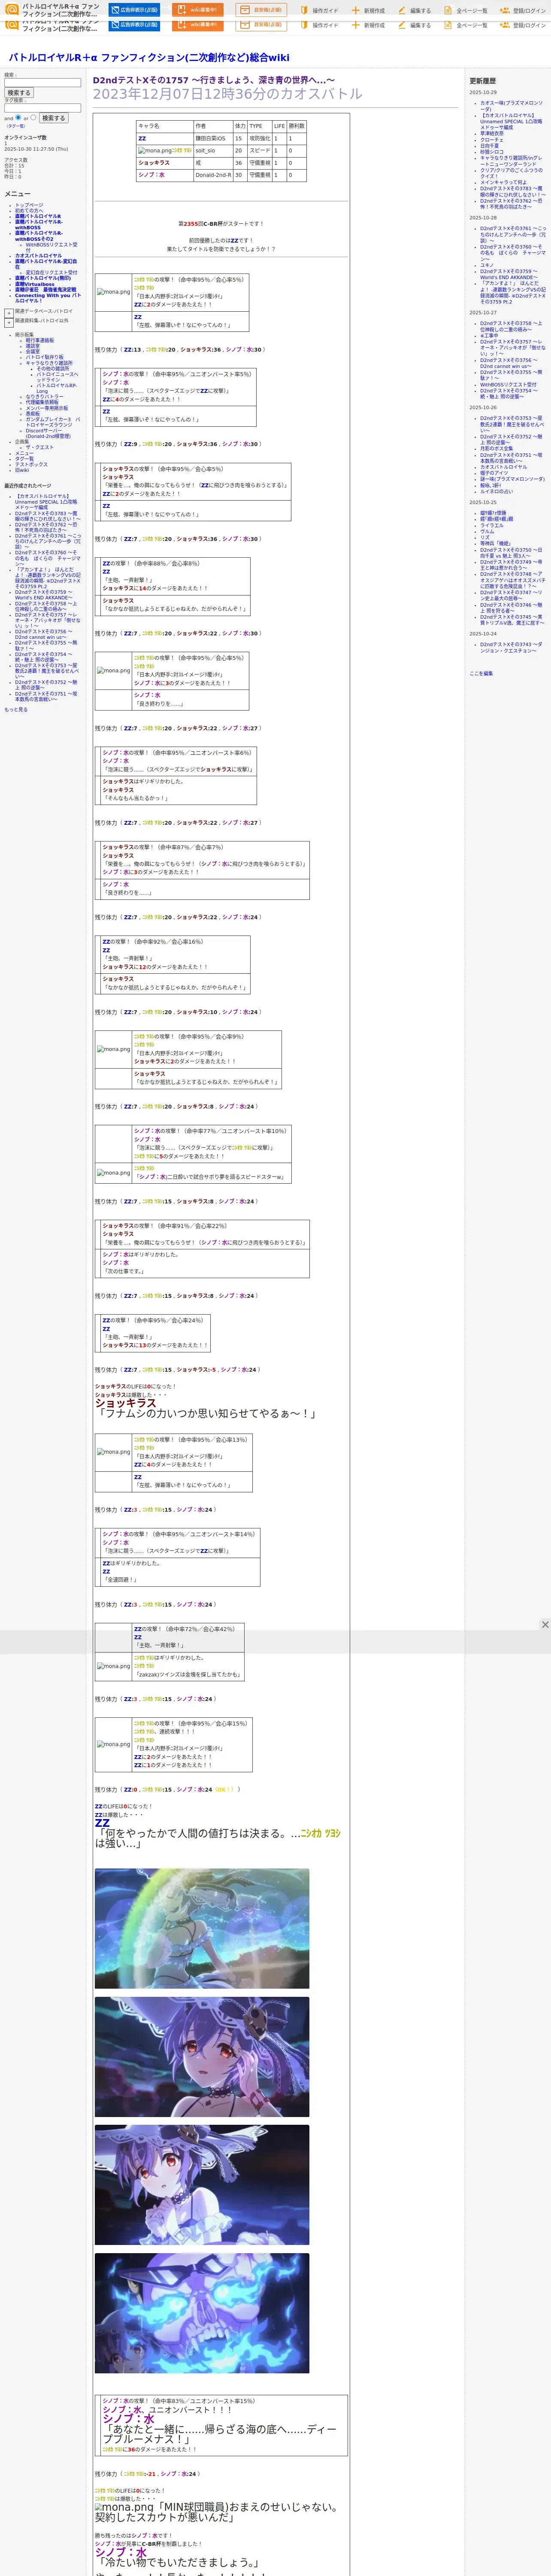Click the image with the blue flaming skull
The image size is (551, 2576).
[x=202, y=2313]
